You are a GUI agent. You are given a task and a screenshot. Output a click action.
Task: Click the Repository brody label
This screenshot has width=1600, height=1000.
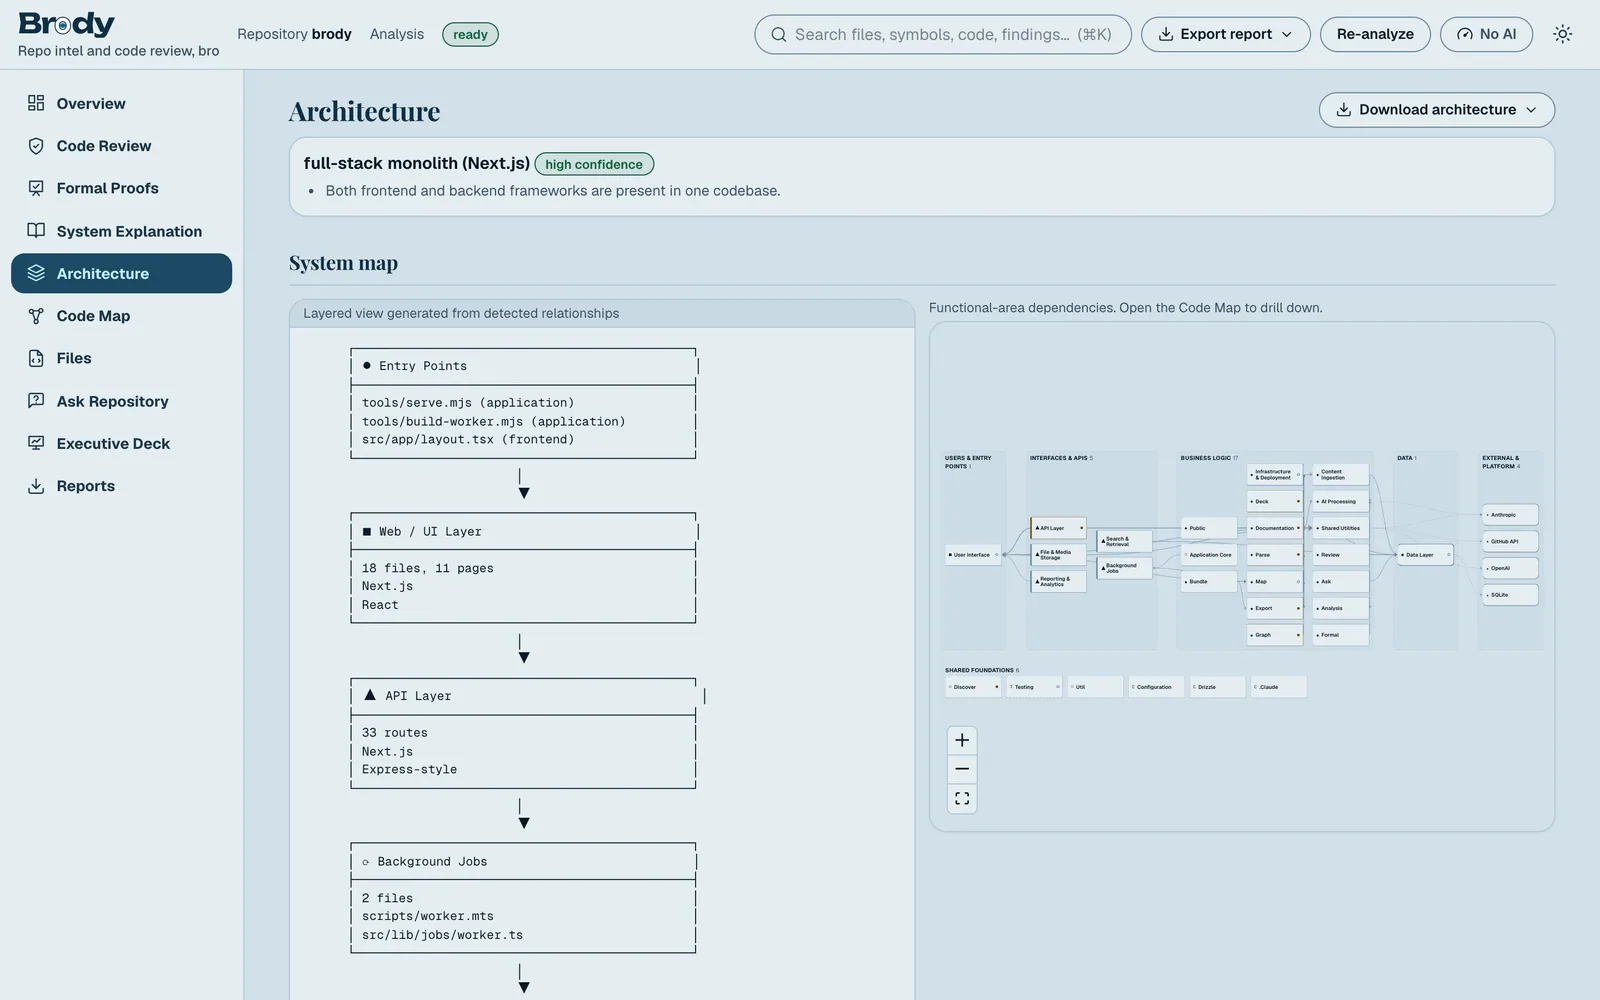tap(294, 34)
